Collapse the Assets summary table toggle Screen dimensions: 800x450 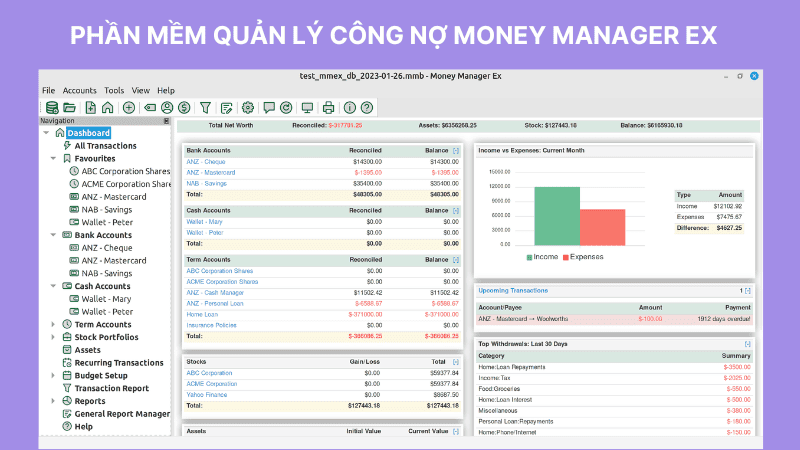[456, 432]
